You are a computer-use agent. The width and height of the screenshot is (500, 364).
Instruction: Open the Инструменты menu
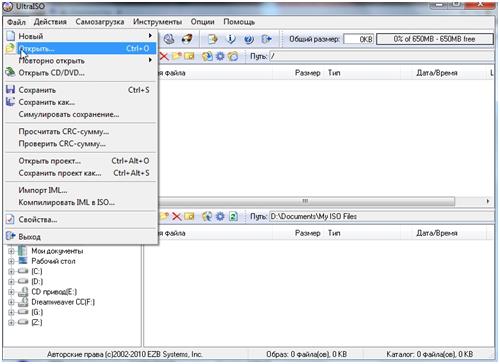click(x=157, y=22)
